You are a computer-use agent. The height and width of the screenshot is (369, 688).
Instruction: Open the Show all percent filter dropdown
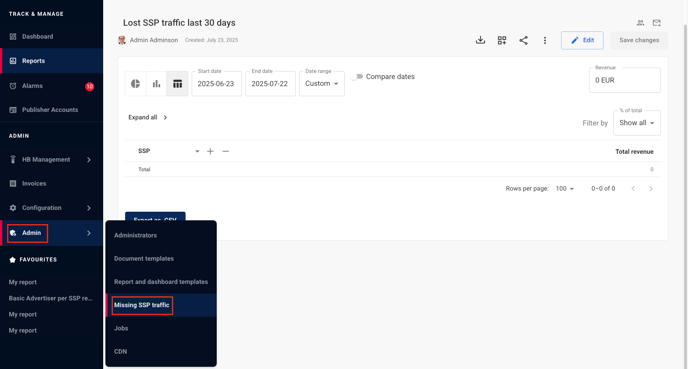(637, 123)
